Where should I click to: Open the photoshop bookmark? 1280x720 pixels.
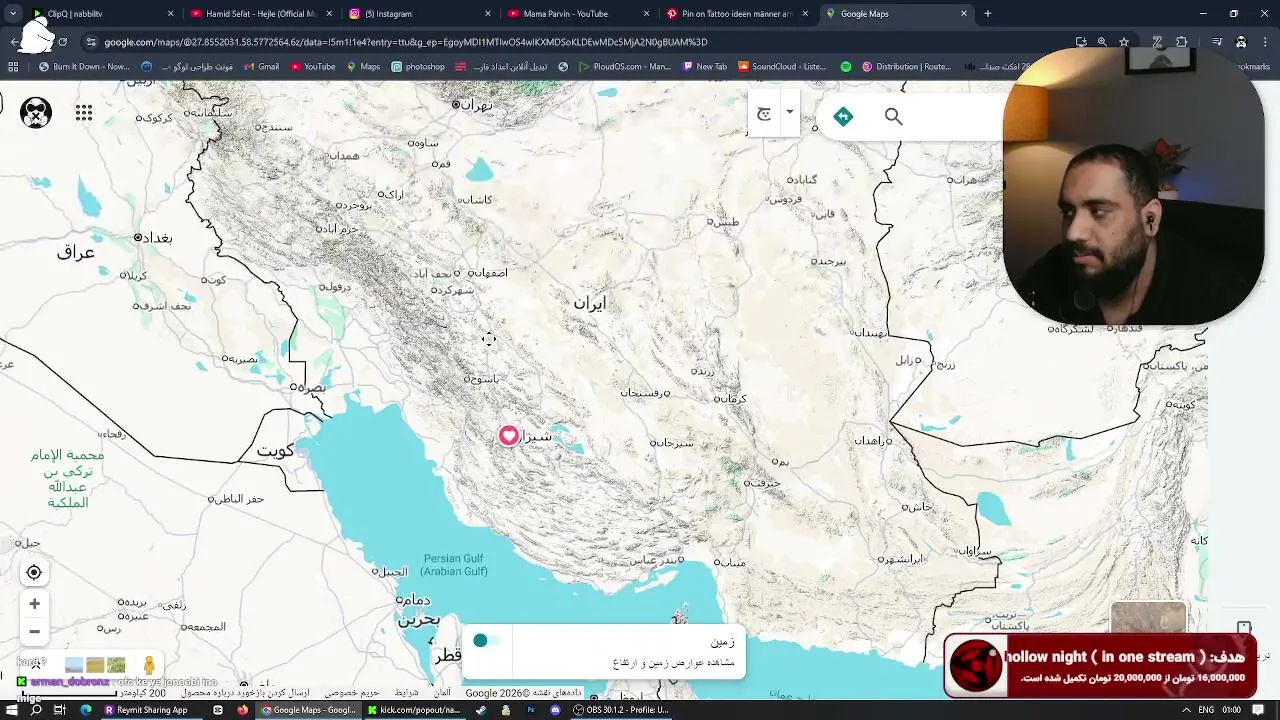click(x=418, y=67)
